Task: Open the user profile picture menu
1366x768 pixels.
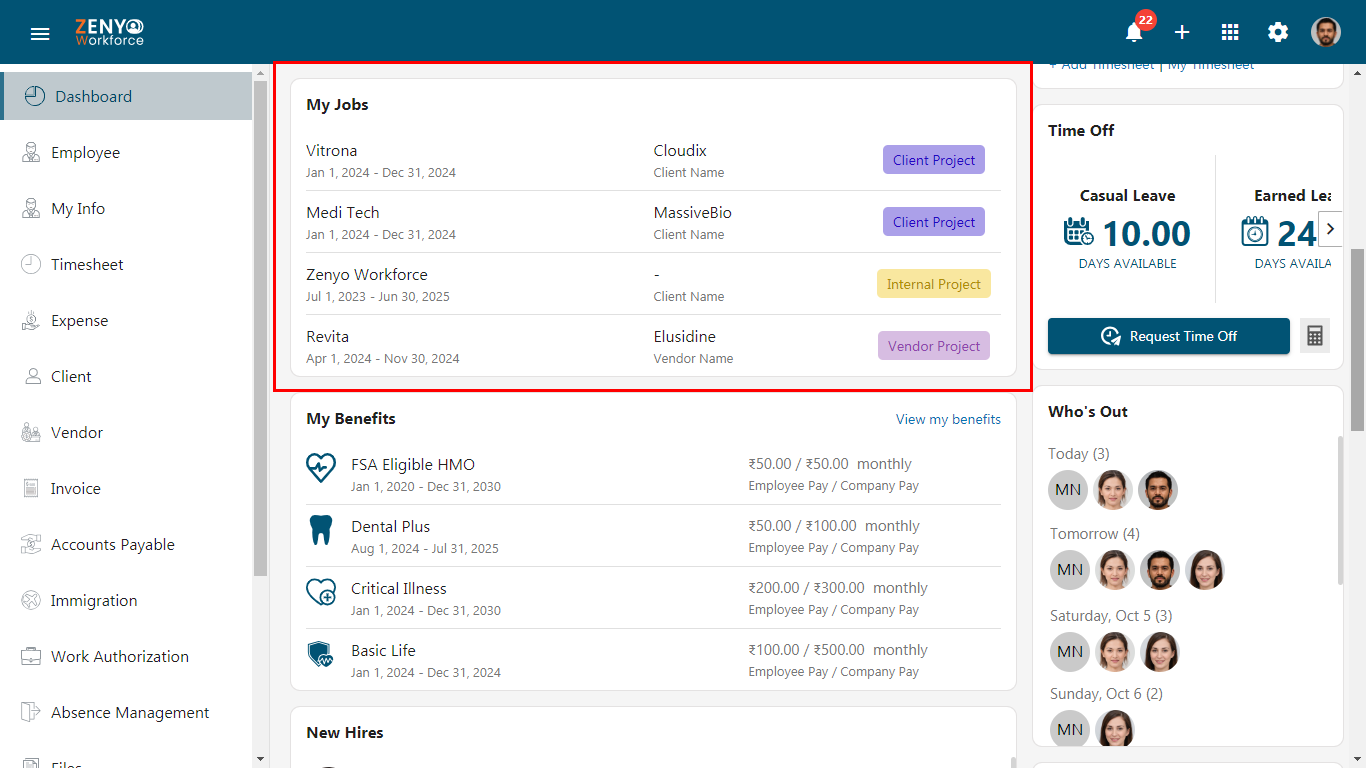Action: [1326, 32]
